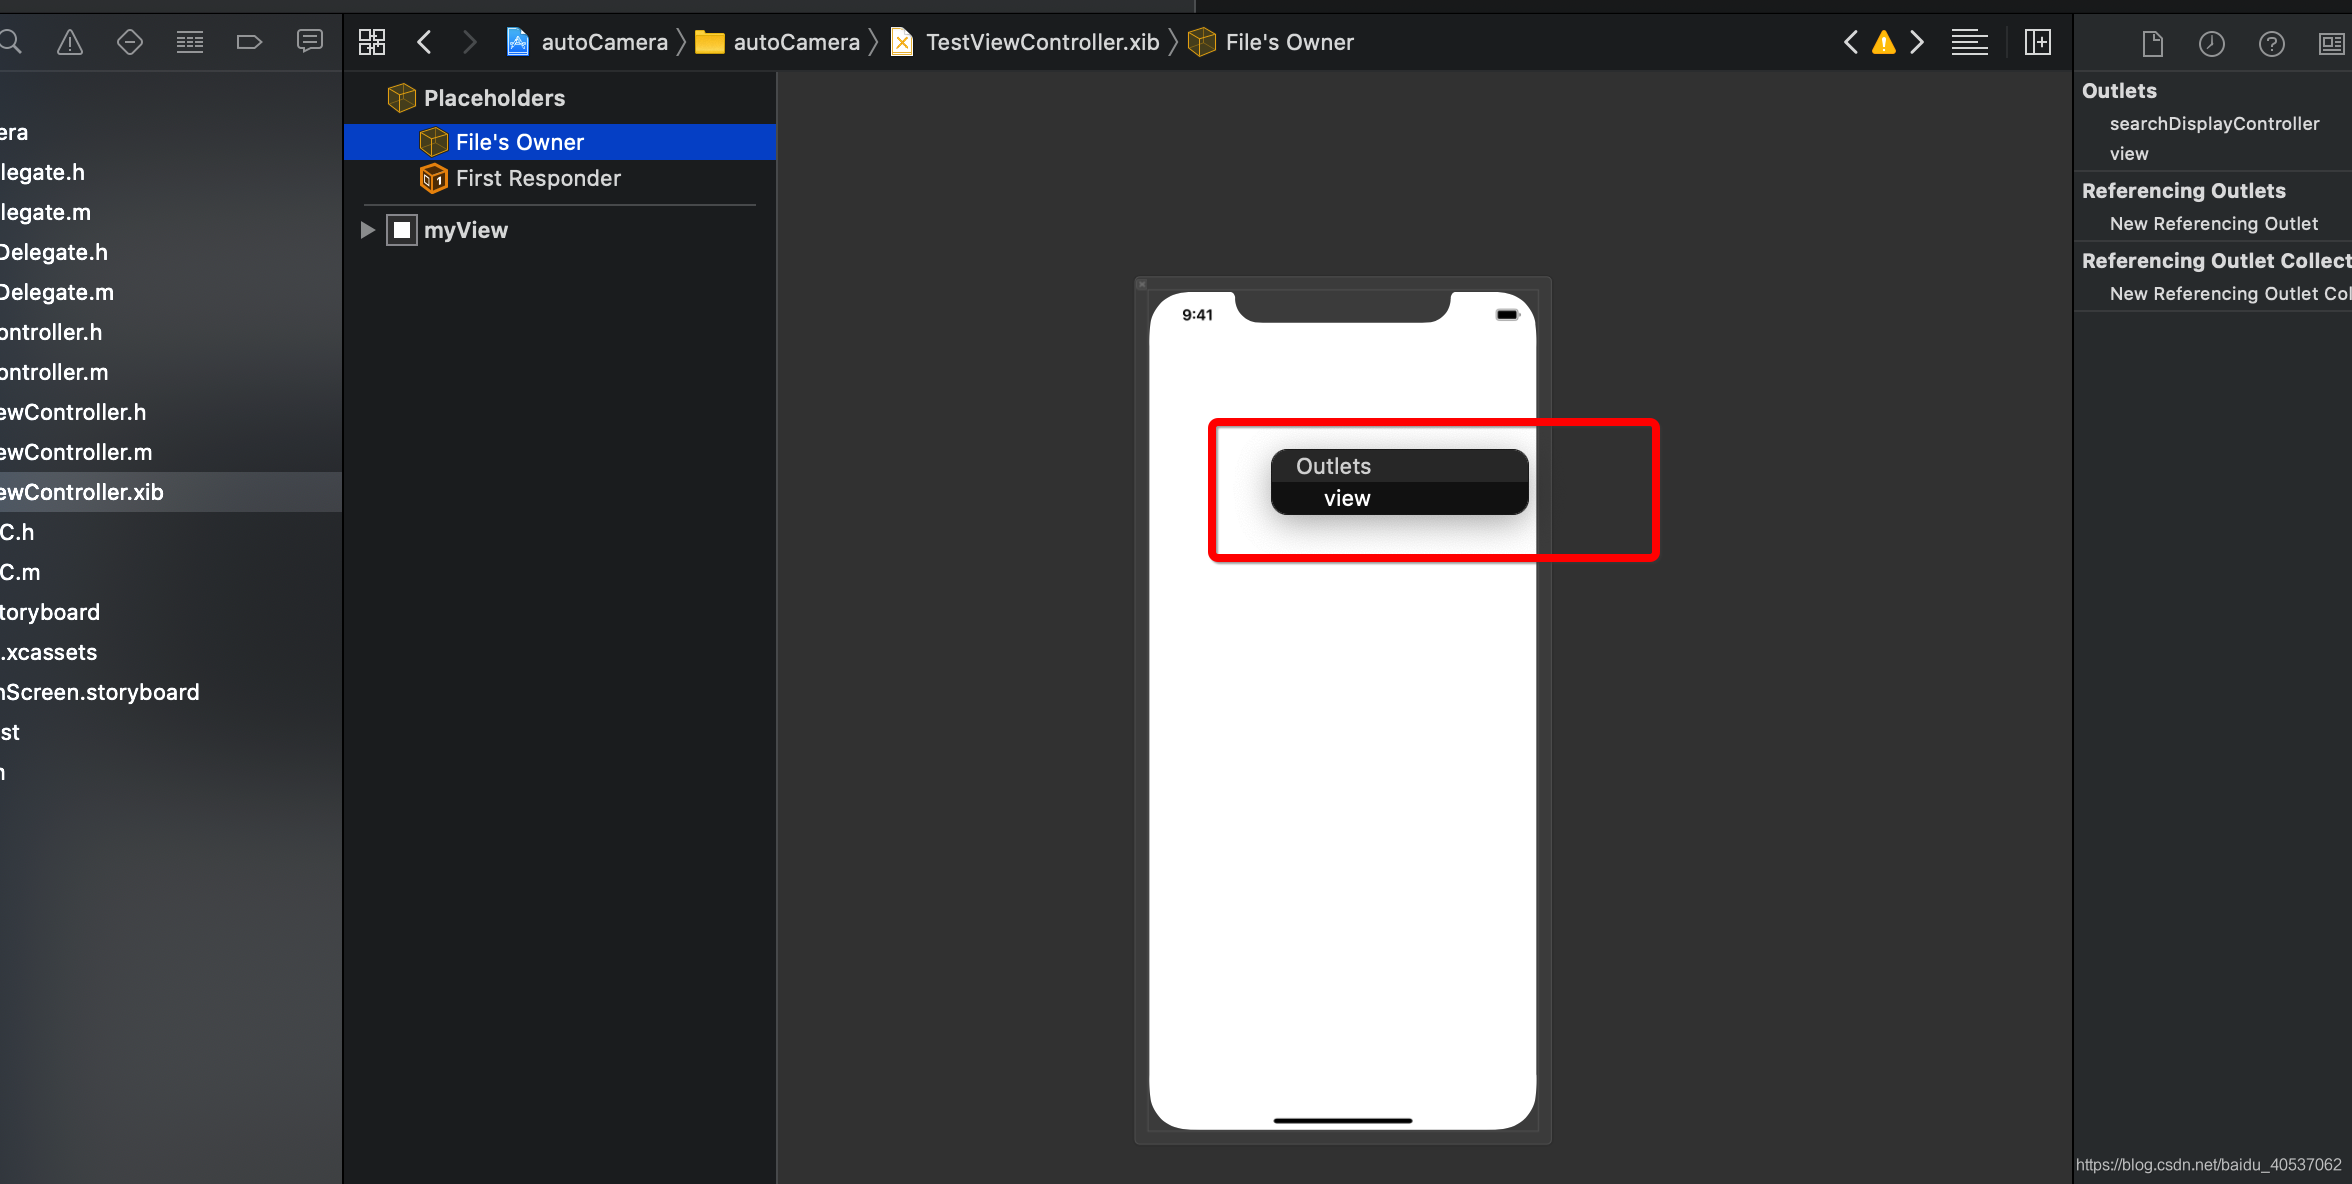This screenshot has width=2352, height=1184.
Task: Open the highlighted ViewController.xib file
Action: 171,492
